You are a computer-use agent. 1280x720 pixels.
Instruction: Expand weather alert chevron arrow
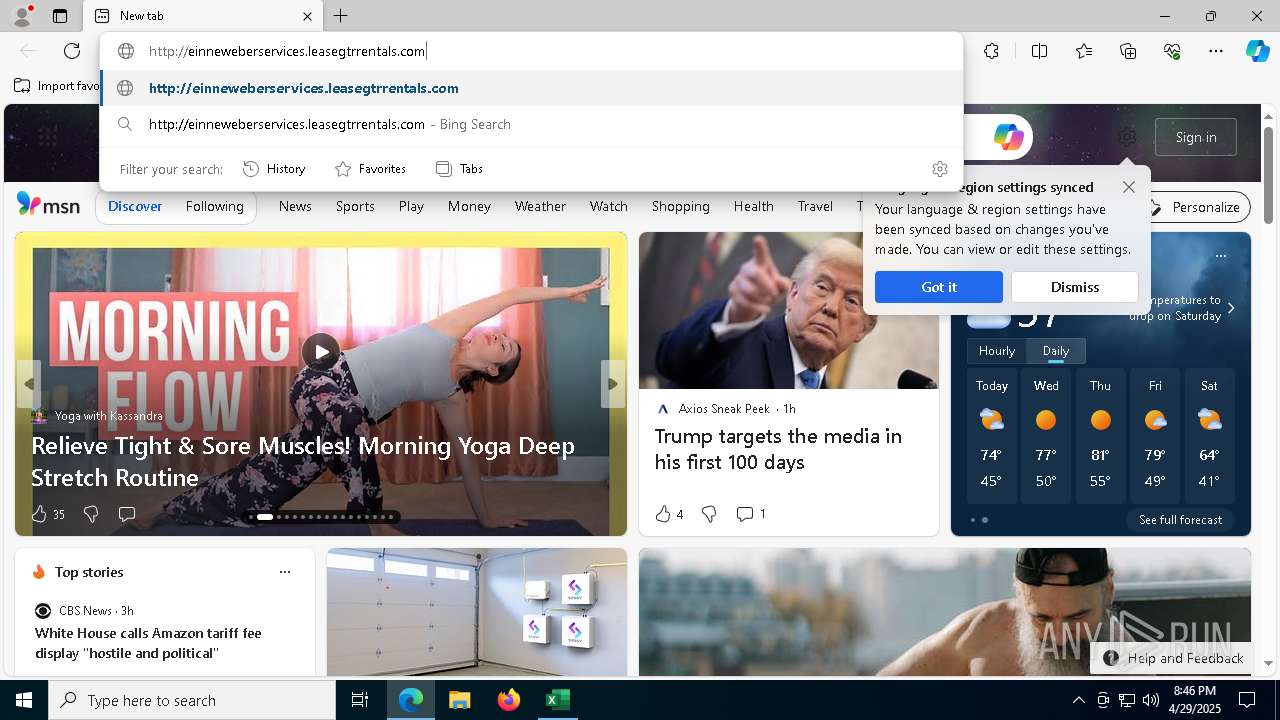click(x=1231, y=308)
